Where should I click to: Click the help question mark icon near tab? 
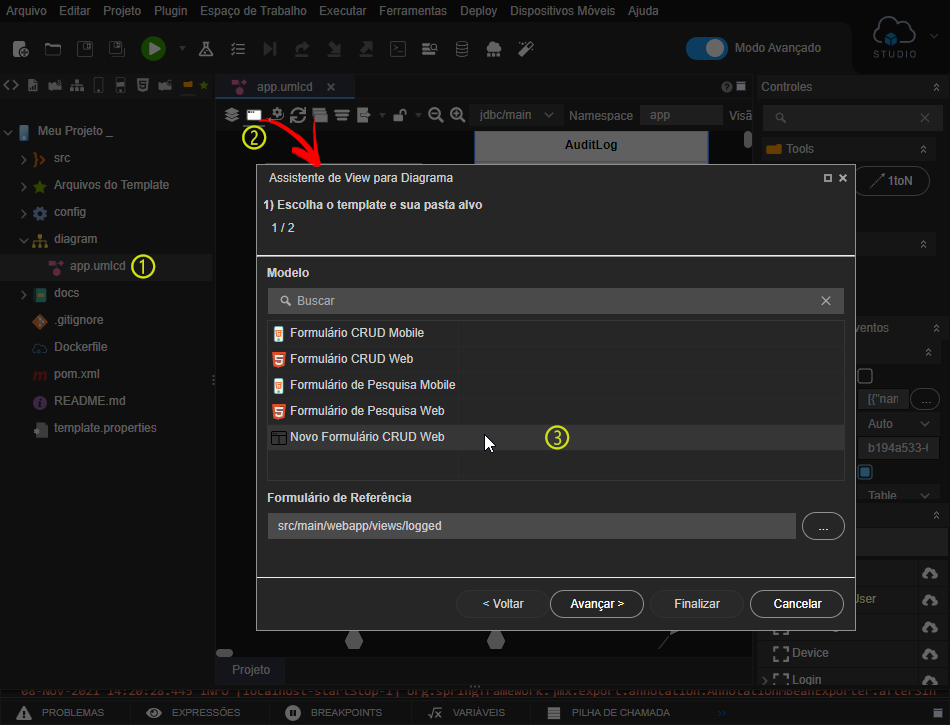(x=727, y=87)
